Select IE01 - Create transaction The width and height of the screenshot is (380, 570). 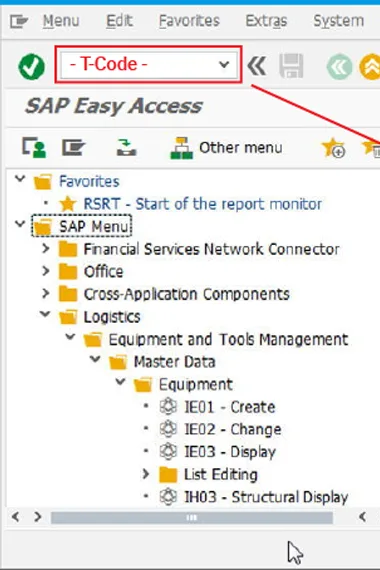pyautogui.click(x=229, y=407)
